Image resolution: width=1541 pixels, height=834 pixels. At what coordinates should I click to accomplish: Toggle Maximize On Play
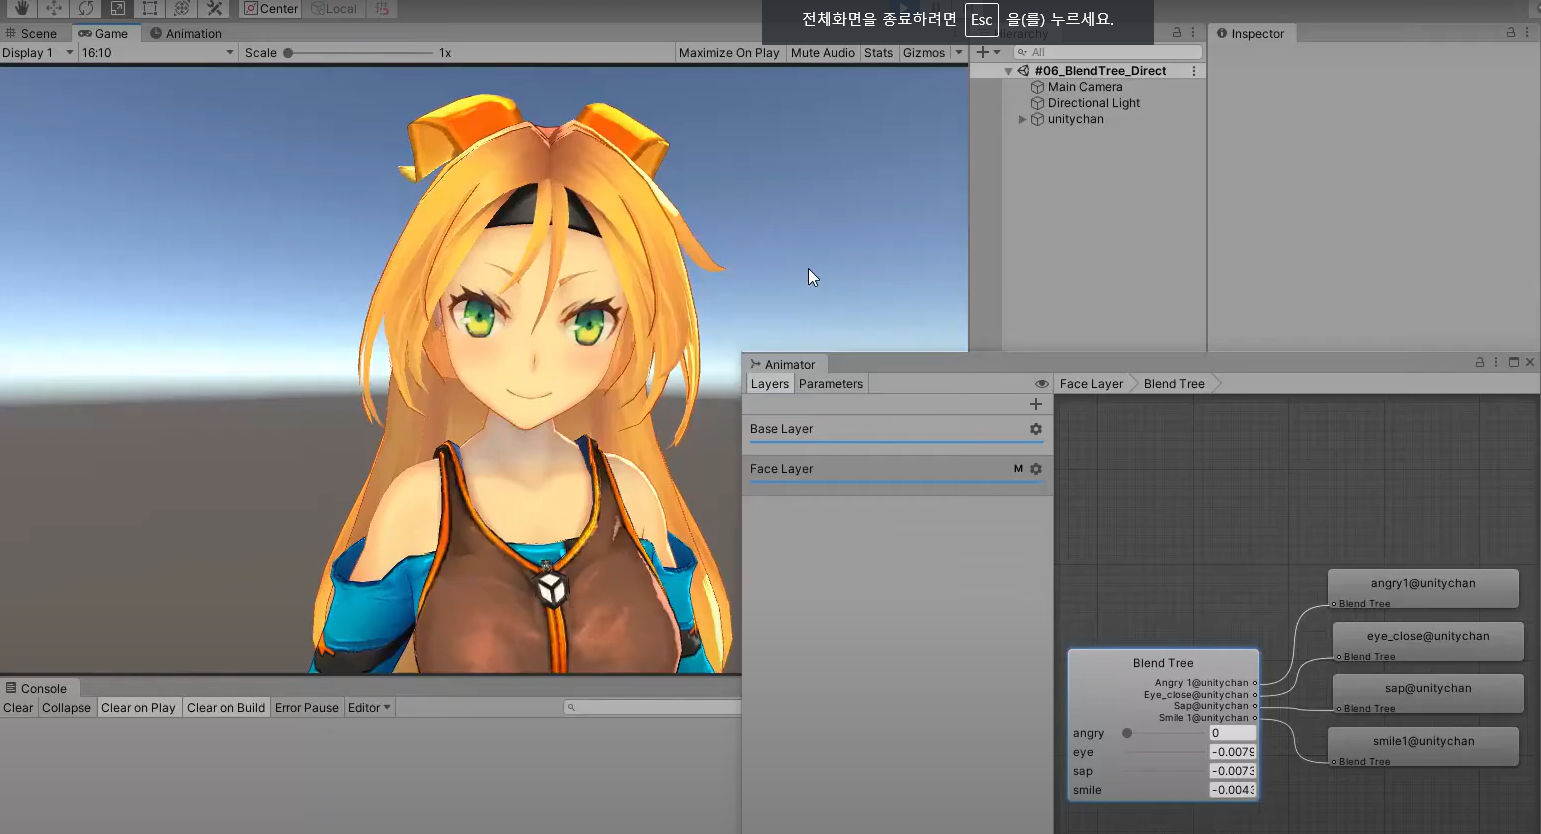[x=729, y=52]
